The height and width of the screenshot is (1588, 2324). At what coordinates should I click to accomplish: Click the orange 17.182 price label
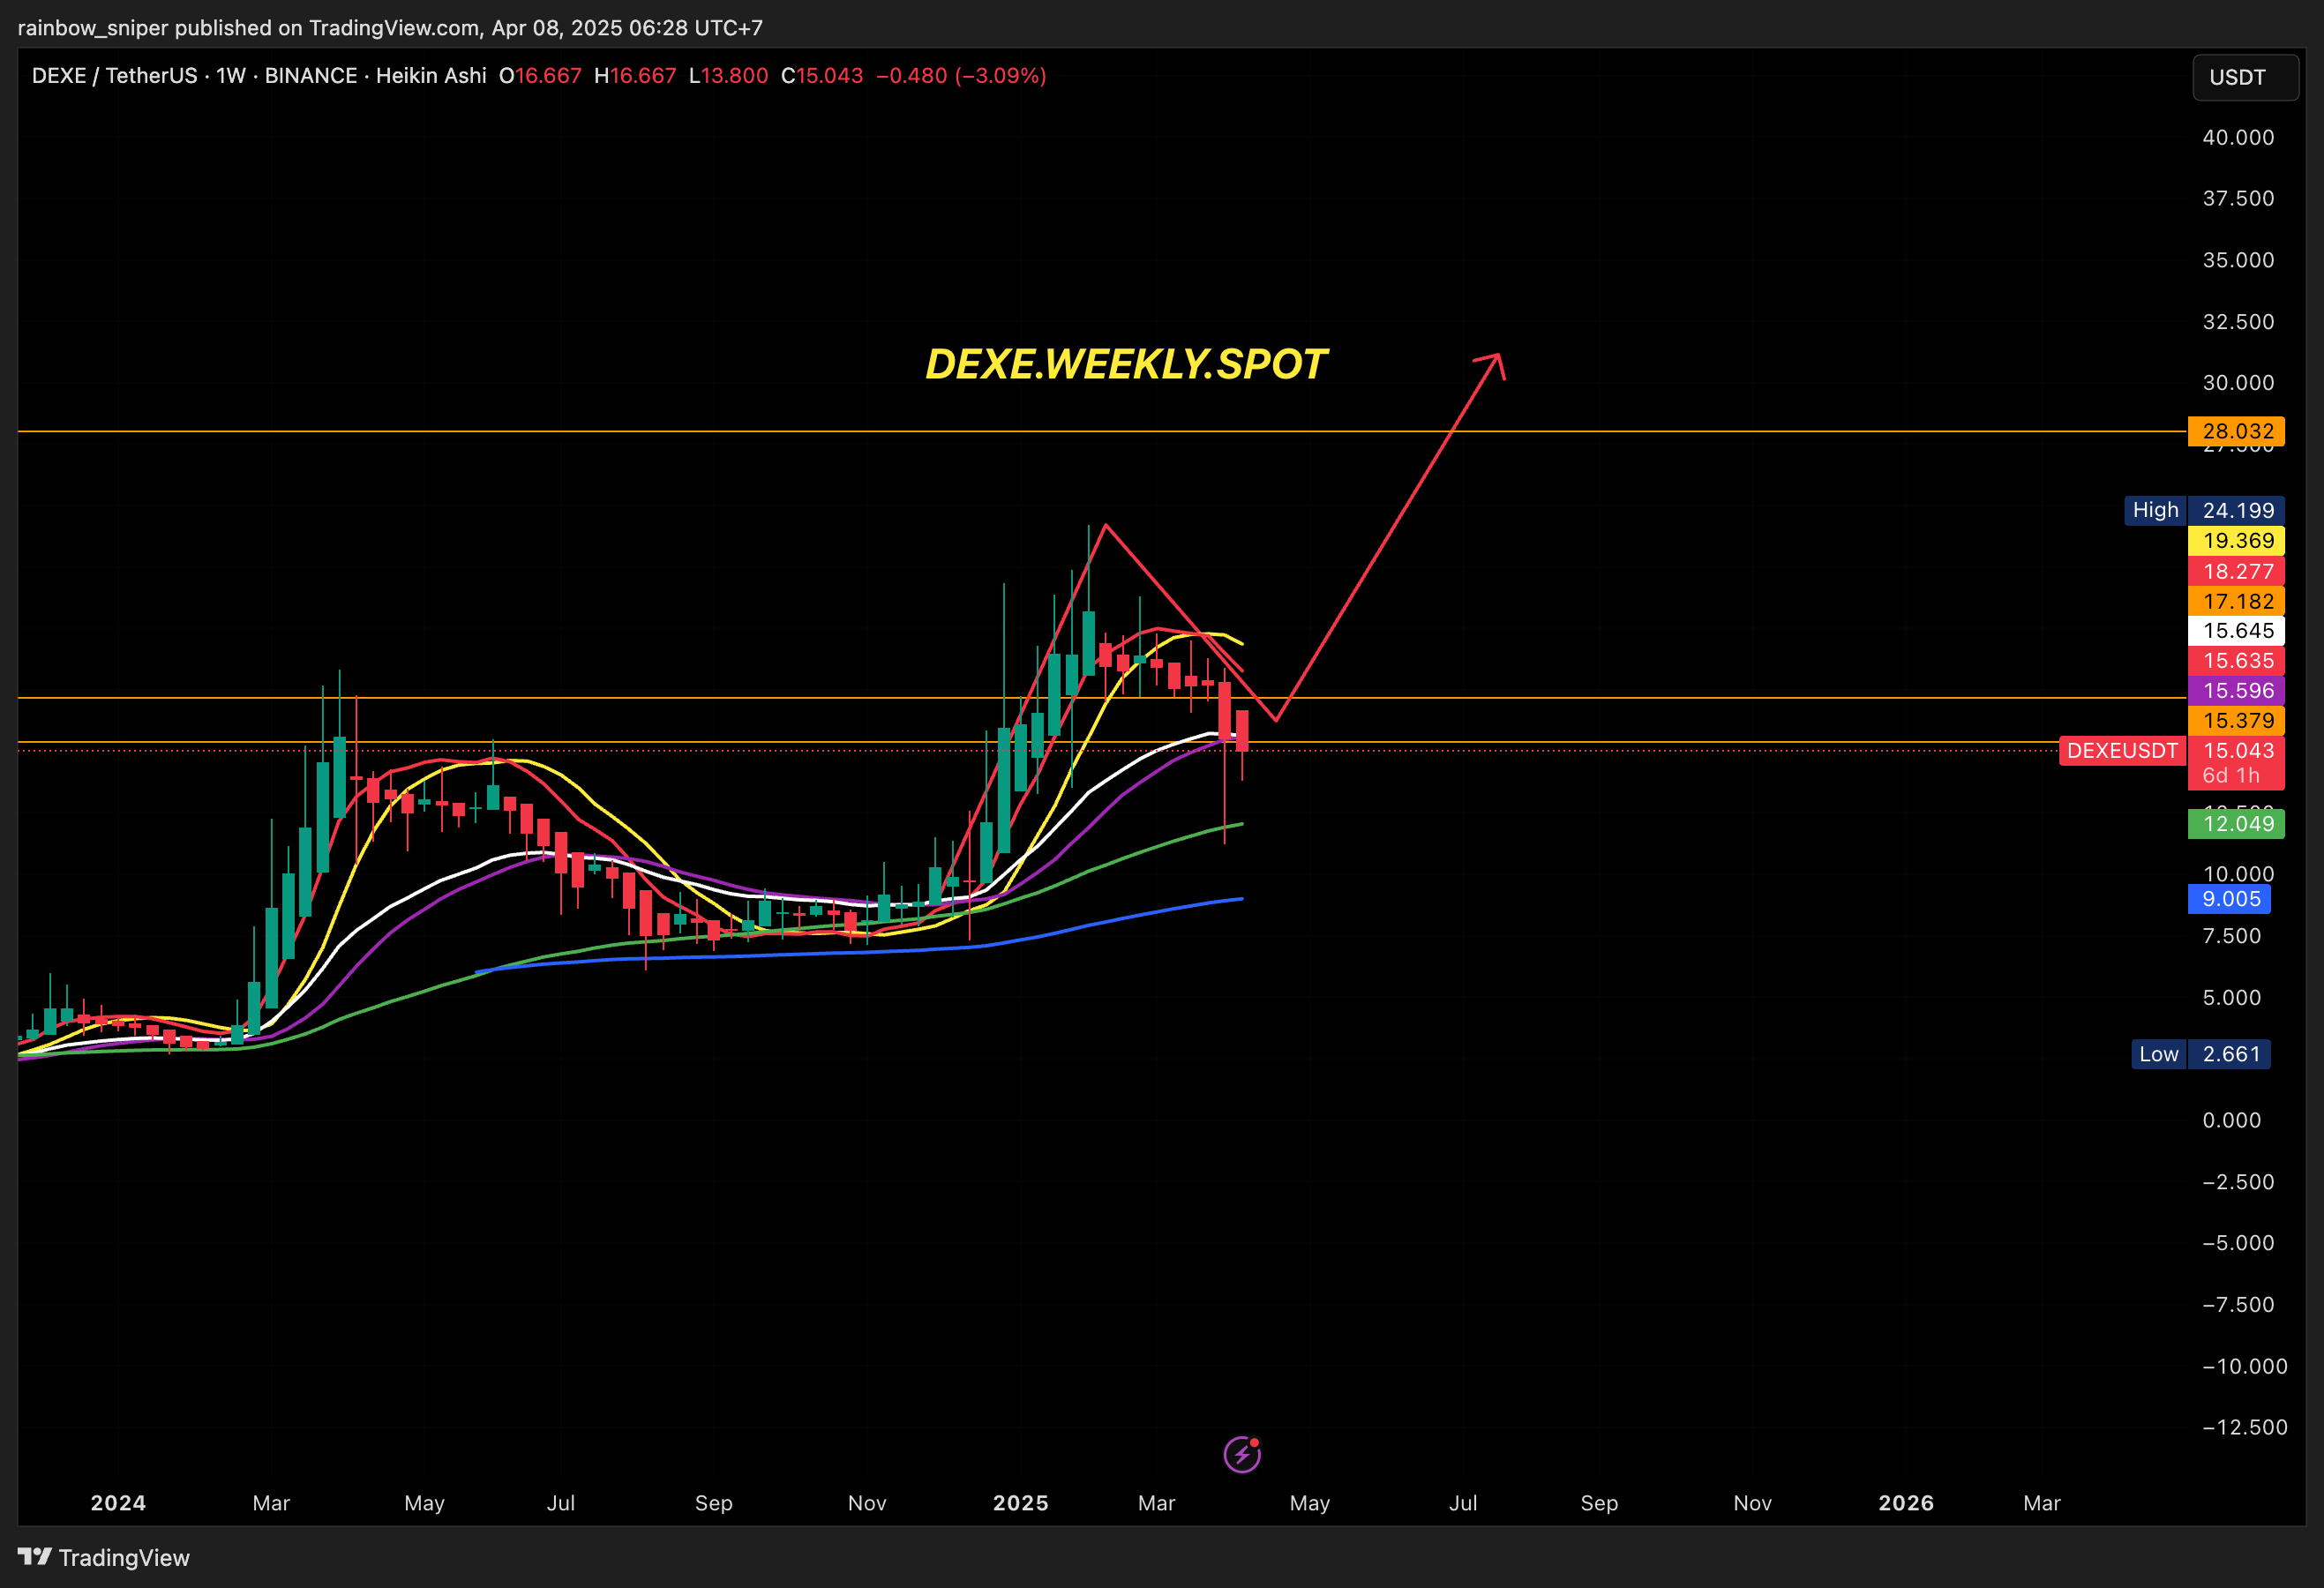[2236, 601]
